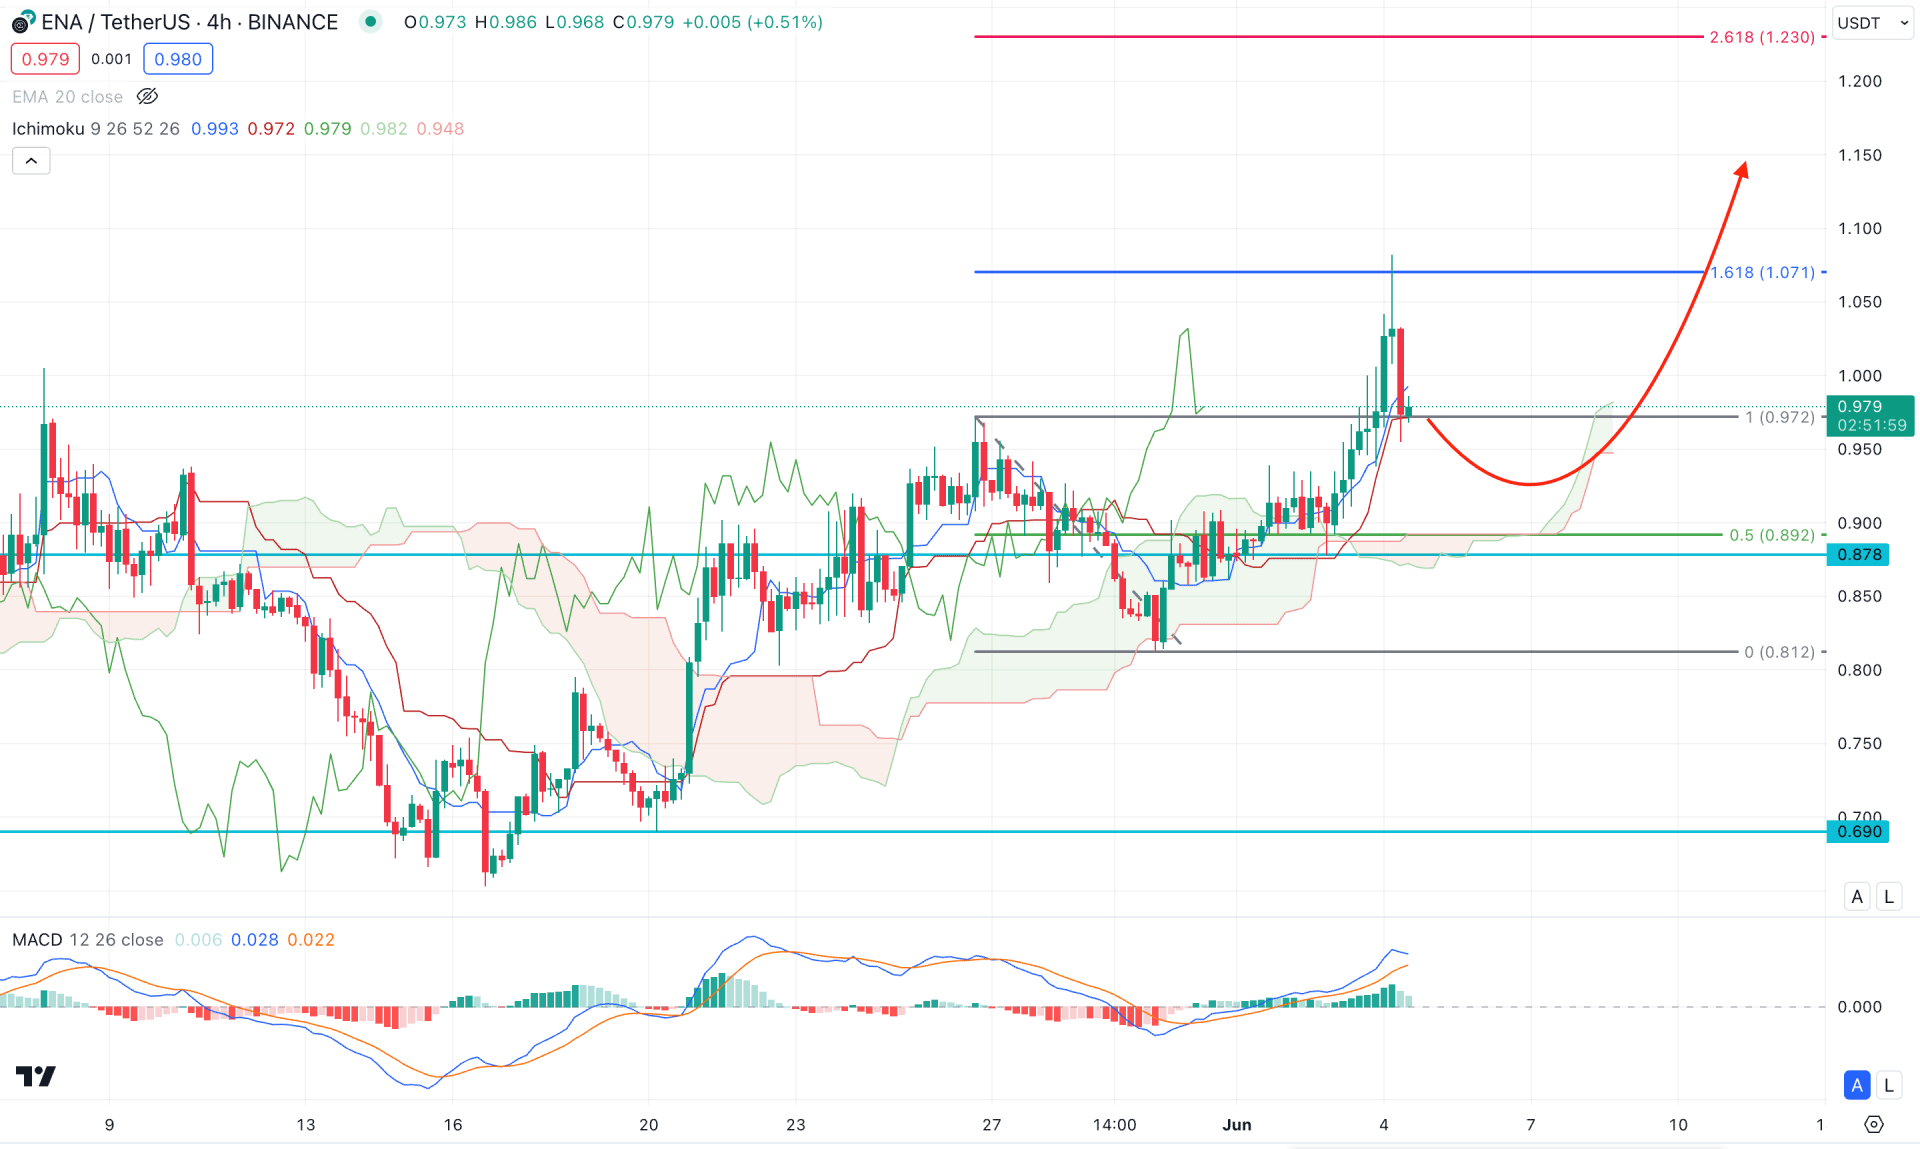Open the USDT currency dropdown
Viewport: 1920px width, 1149px height.
click(x=1873, y=23)
